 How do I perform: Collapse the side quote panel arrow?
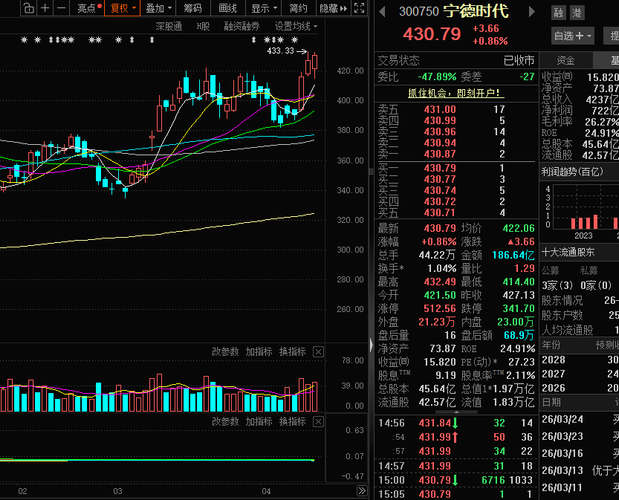(x=371, y=345)
